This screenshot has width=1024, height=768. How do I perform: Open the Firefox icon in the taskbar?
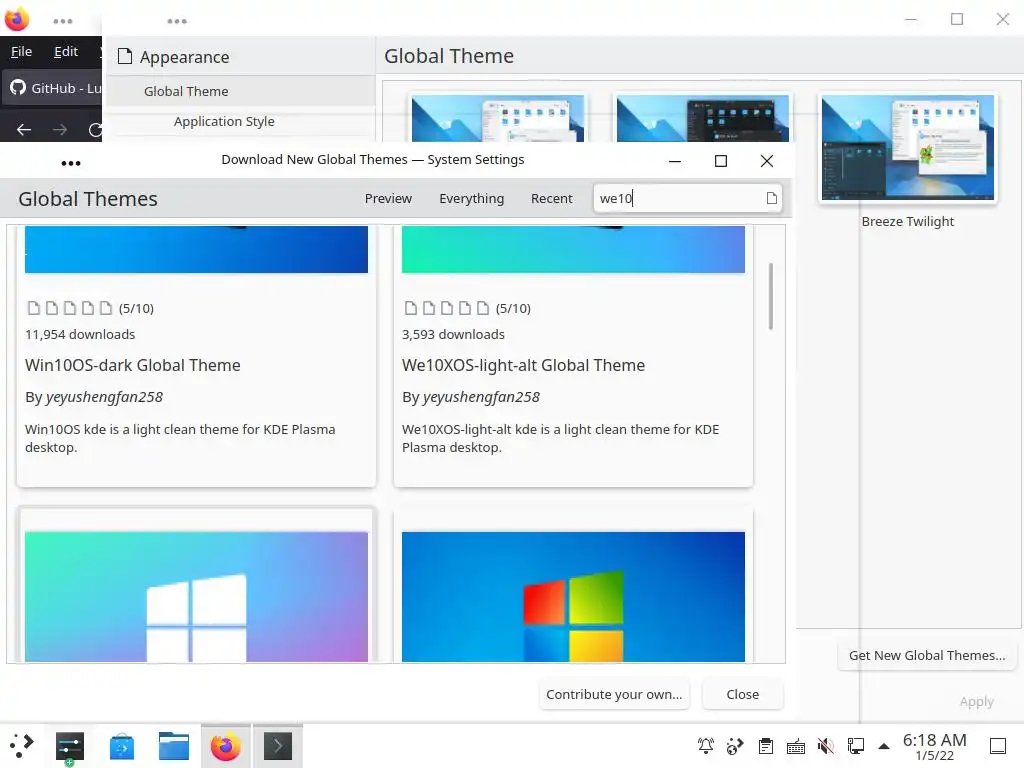(225, 746)
